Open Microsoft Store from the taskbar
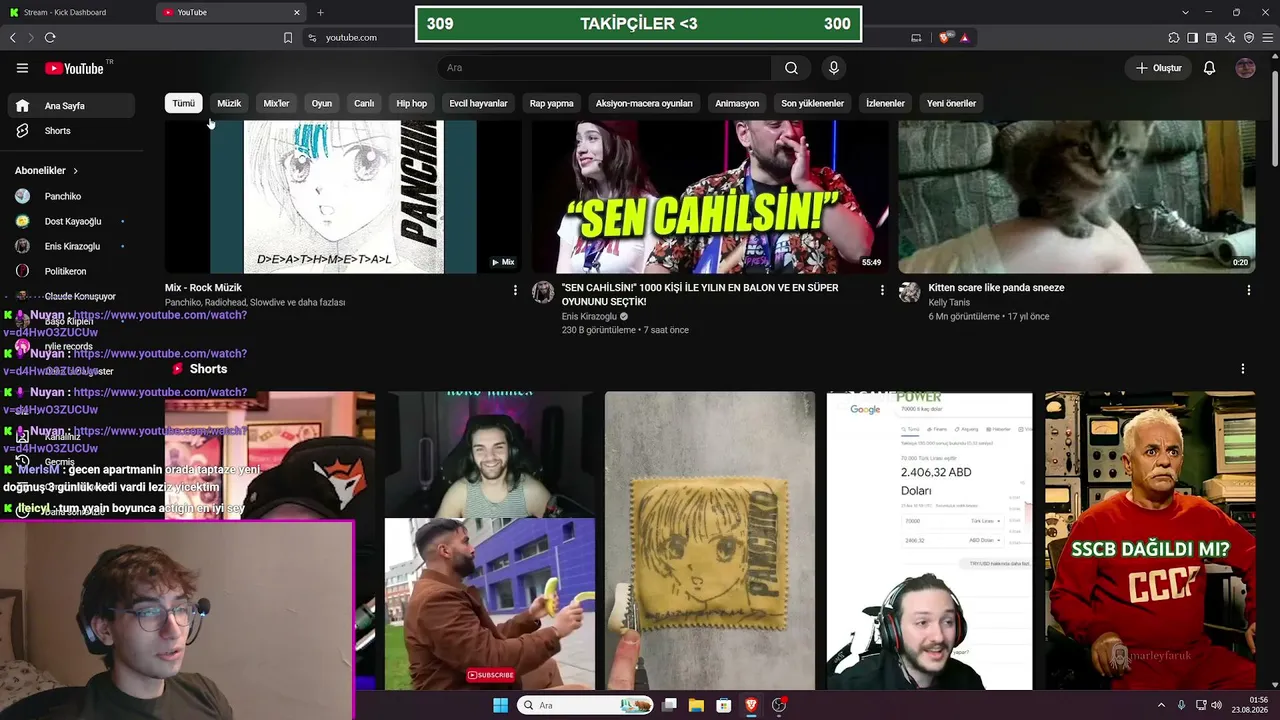The height and width of the screenshot is (720, 1280). pos(723,705)
